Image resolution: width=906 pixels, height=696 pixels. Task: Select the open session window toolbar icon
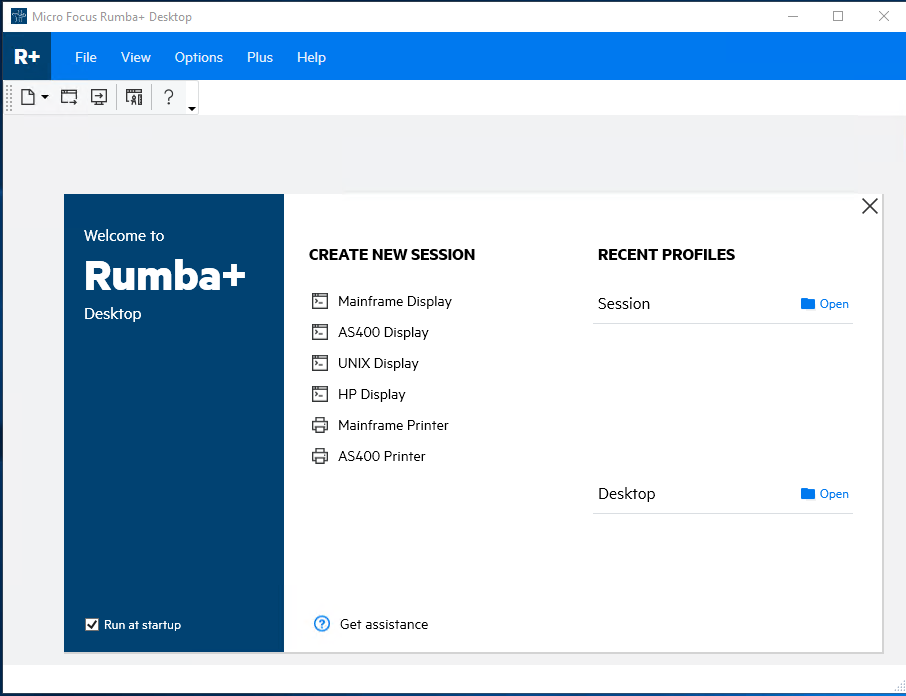pyautogui.click(x=68, y=96)
